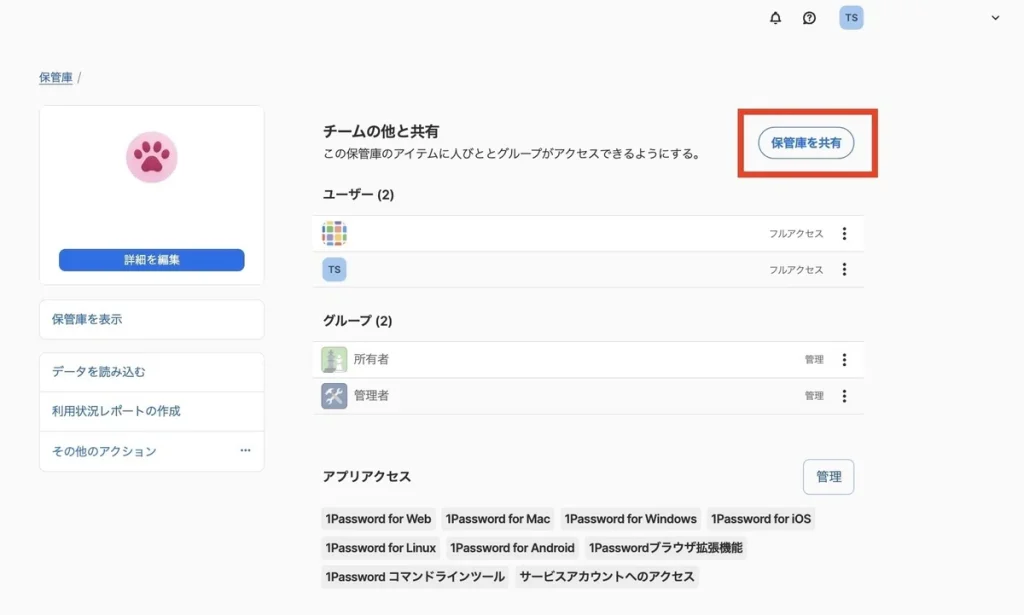This screenshot has width=1024, height=615.
Task: Select 保管庫を表示 in sidebar
Action: [152, 320]
